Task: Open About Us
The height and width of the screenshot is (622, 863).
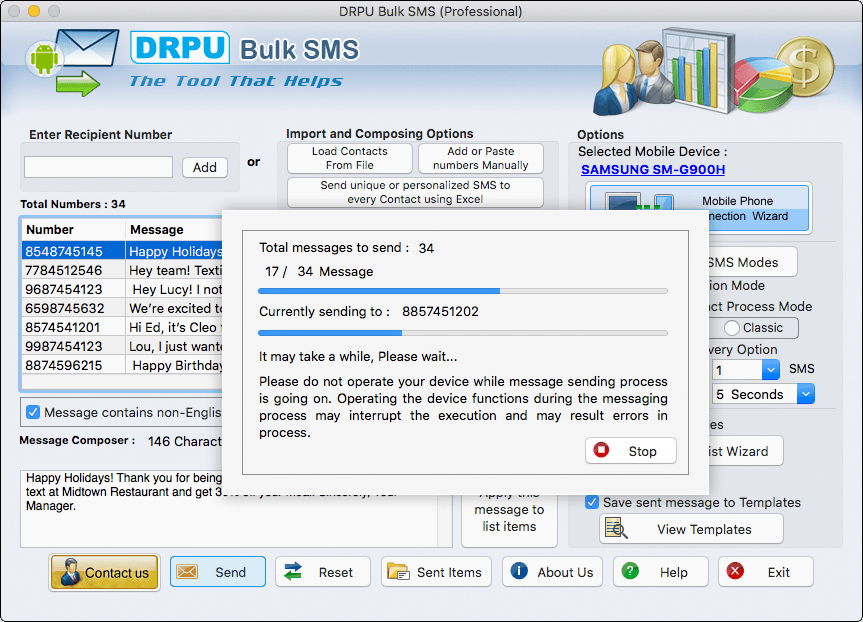Action: click(x=552, y=572)
